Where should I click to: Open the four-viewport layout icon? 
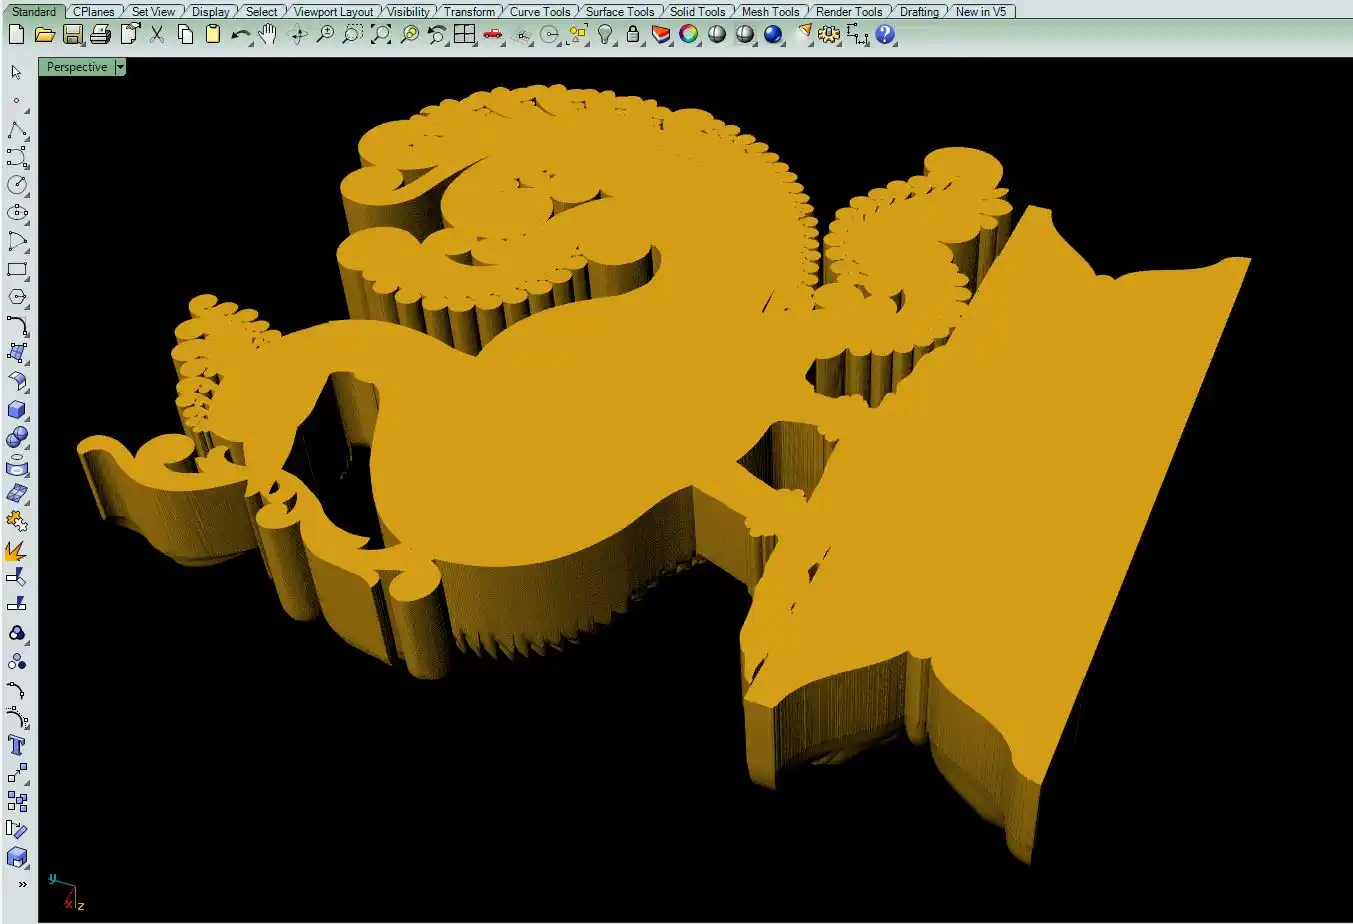tap(464, 35)
